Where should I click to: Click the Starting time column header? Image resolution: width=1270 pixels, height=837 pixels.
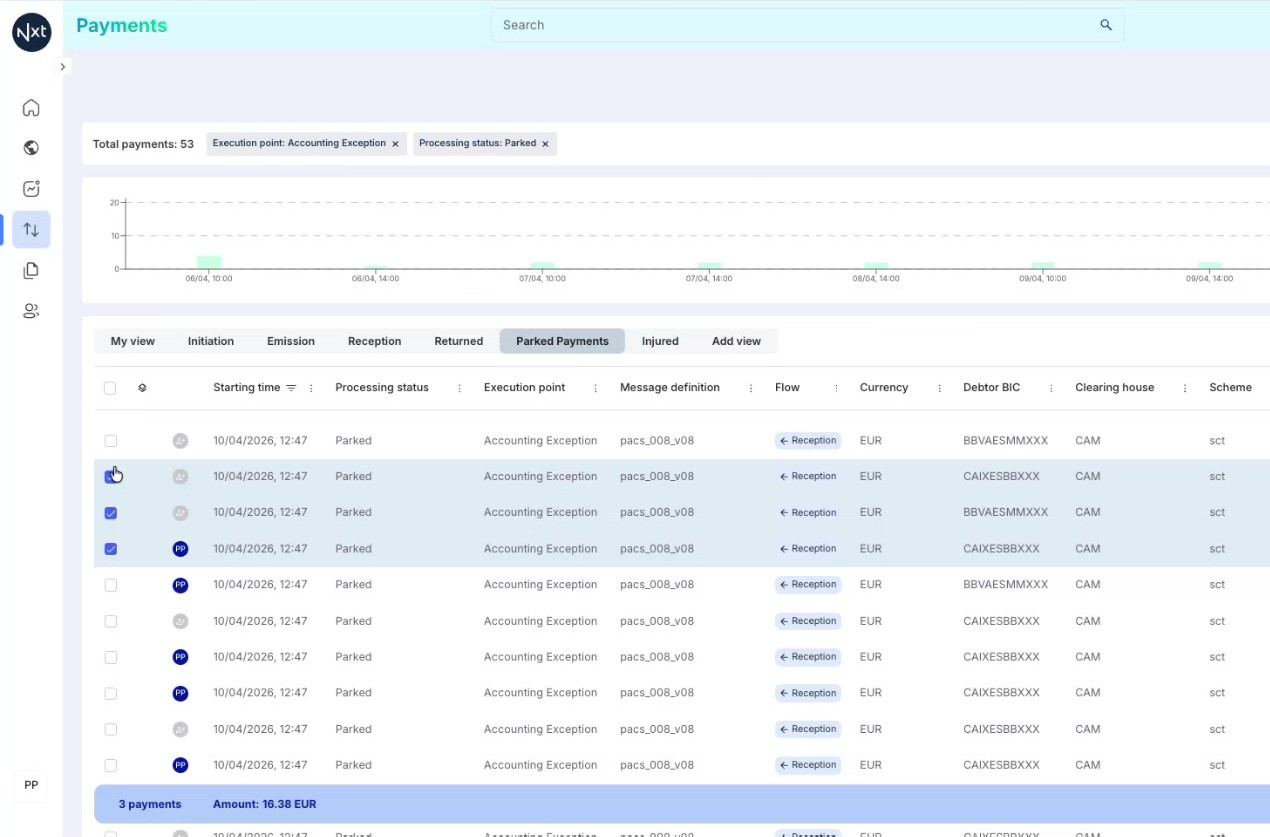pos(246,388)
